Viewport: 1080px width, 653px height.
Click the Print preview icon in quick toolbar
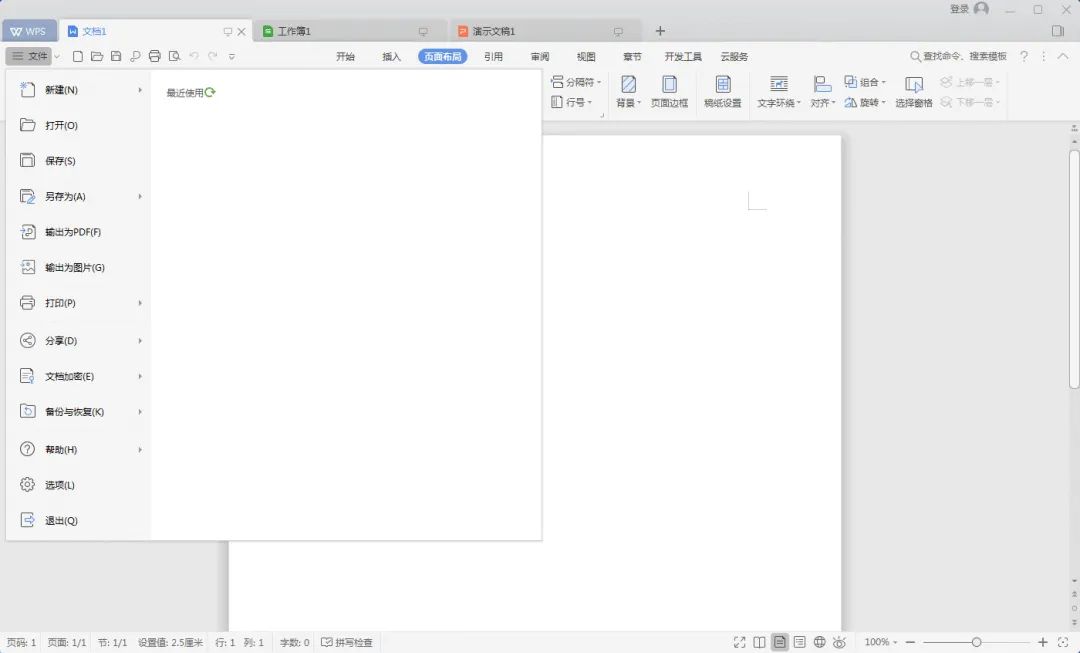pyautogui.click(x=174, y=56)
